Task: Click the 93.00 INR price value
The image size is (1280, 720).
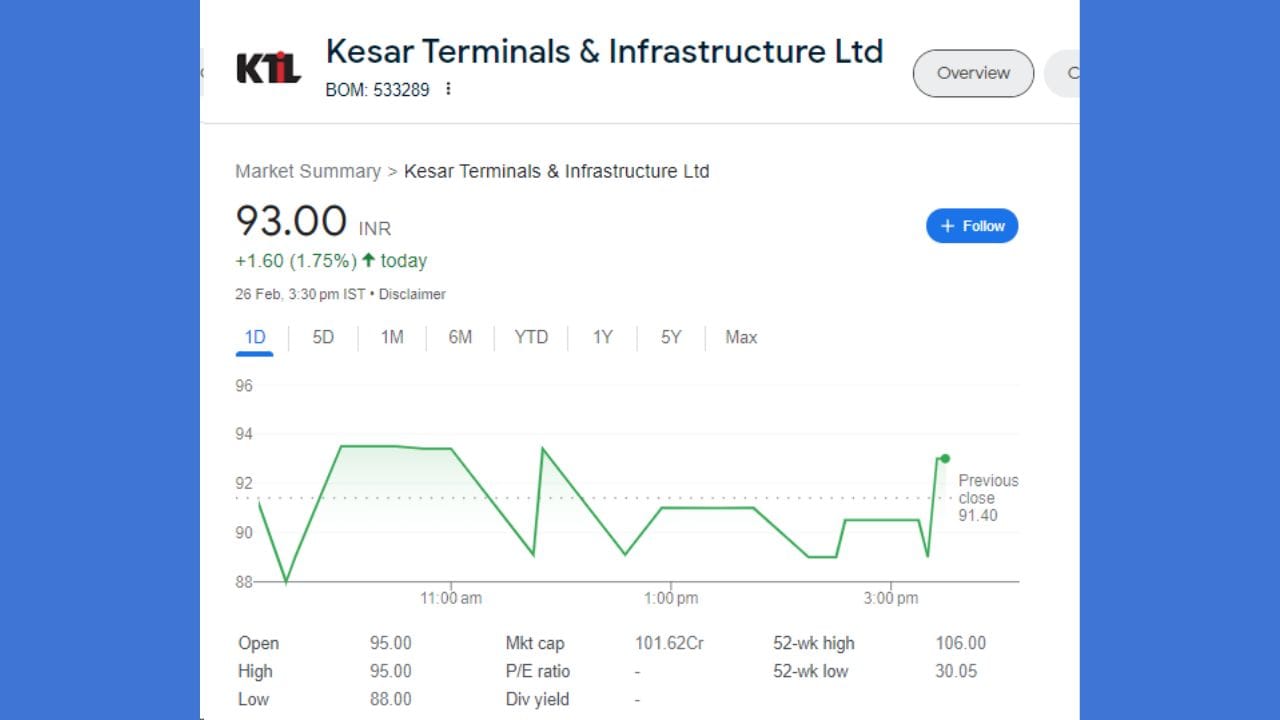Action: 291,221
